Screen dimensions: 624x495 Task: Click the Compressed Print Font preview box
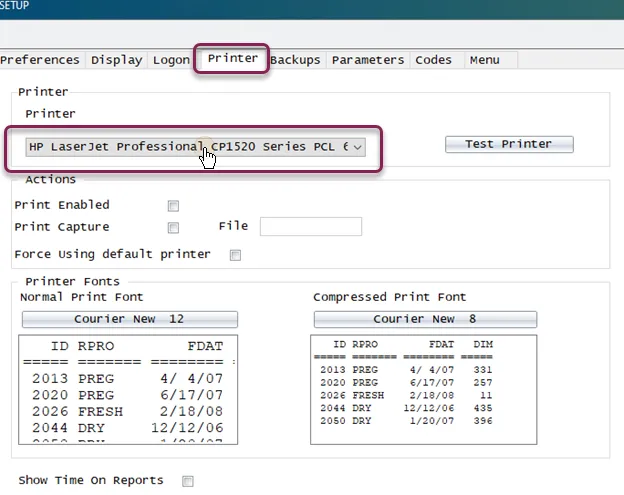(x=423, y=390)
